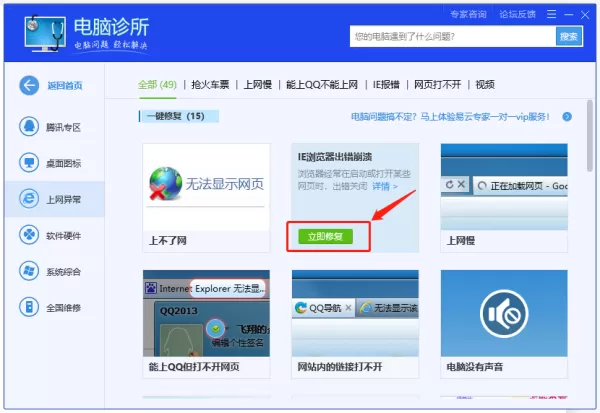Switch to the IE报错 tab
The height and width of the screenshot is (413, 600).
[386, 85]
